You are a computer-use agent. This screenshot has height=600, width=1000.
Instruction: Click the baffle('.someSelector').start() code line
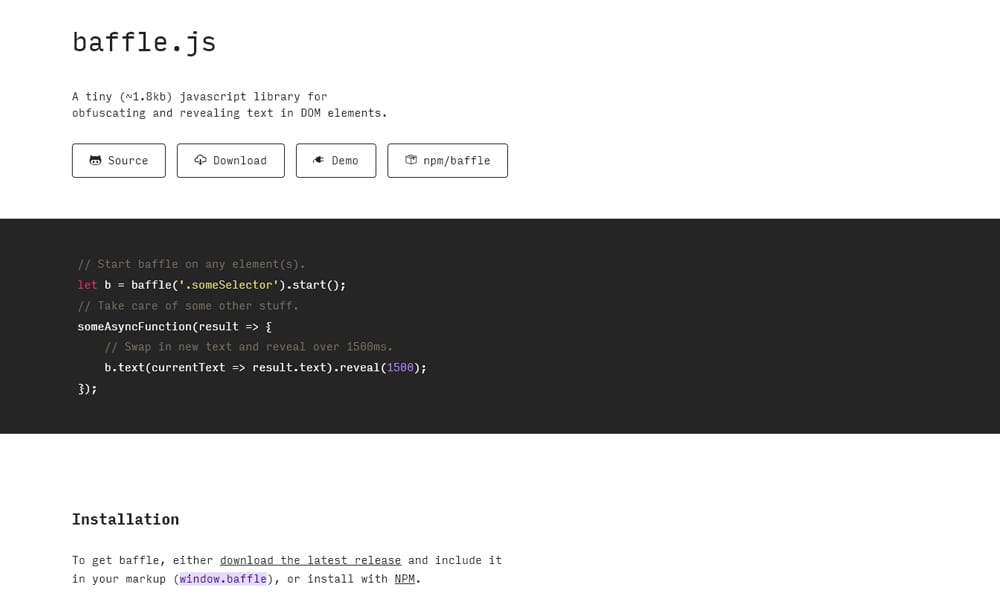(210, 285)
